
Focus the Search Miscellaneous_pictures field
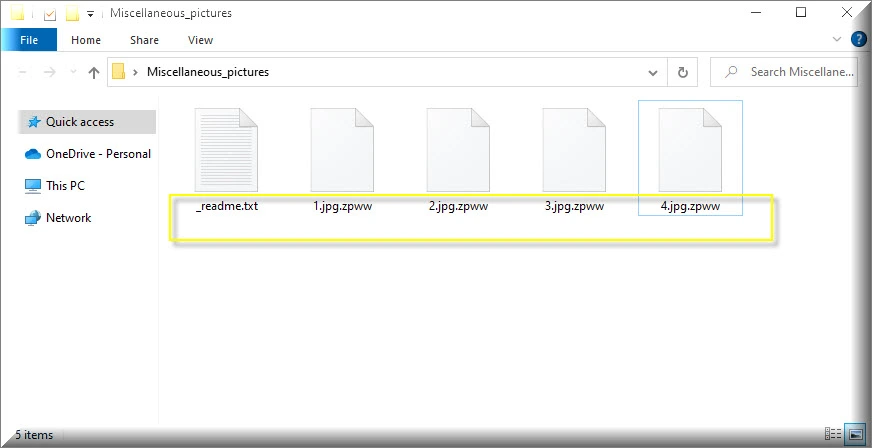click(x=784, y=72)
